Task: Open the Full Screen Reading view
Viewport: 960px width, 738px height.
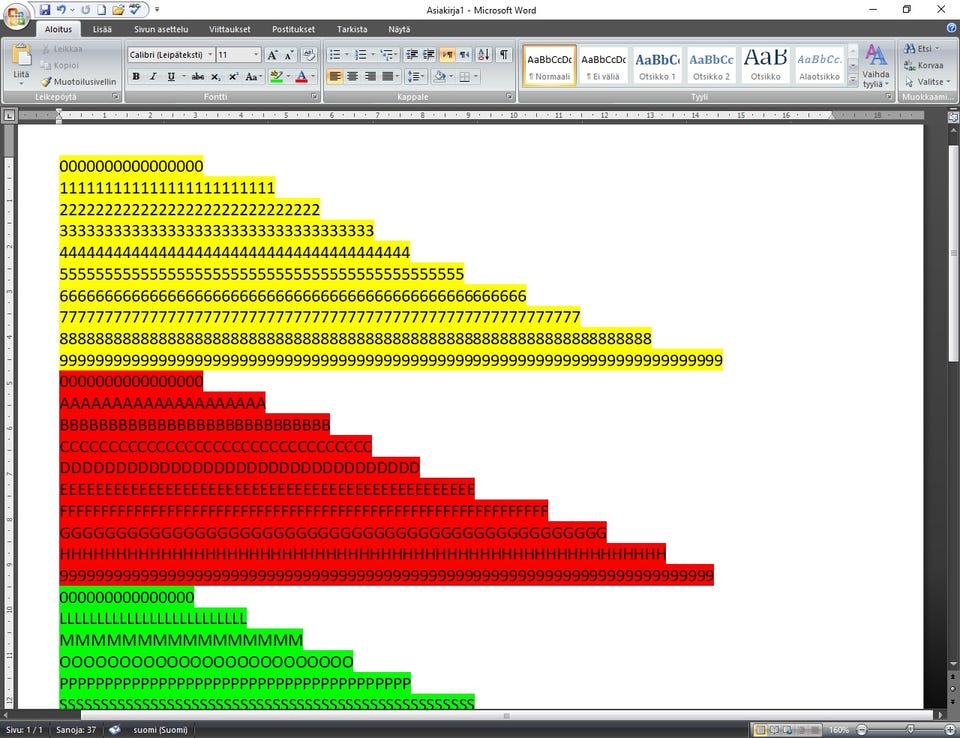Action: [774, 729]
